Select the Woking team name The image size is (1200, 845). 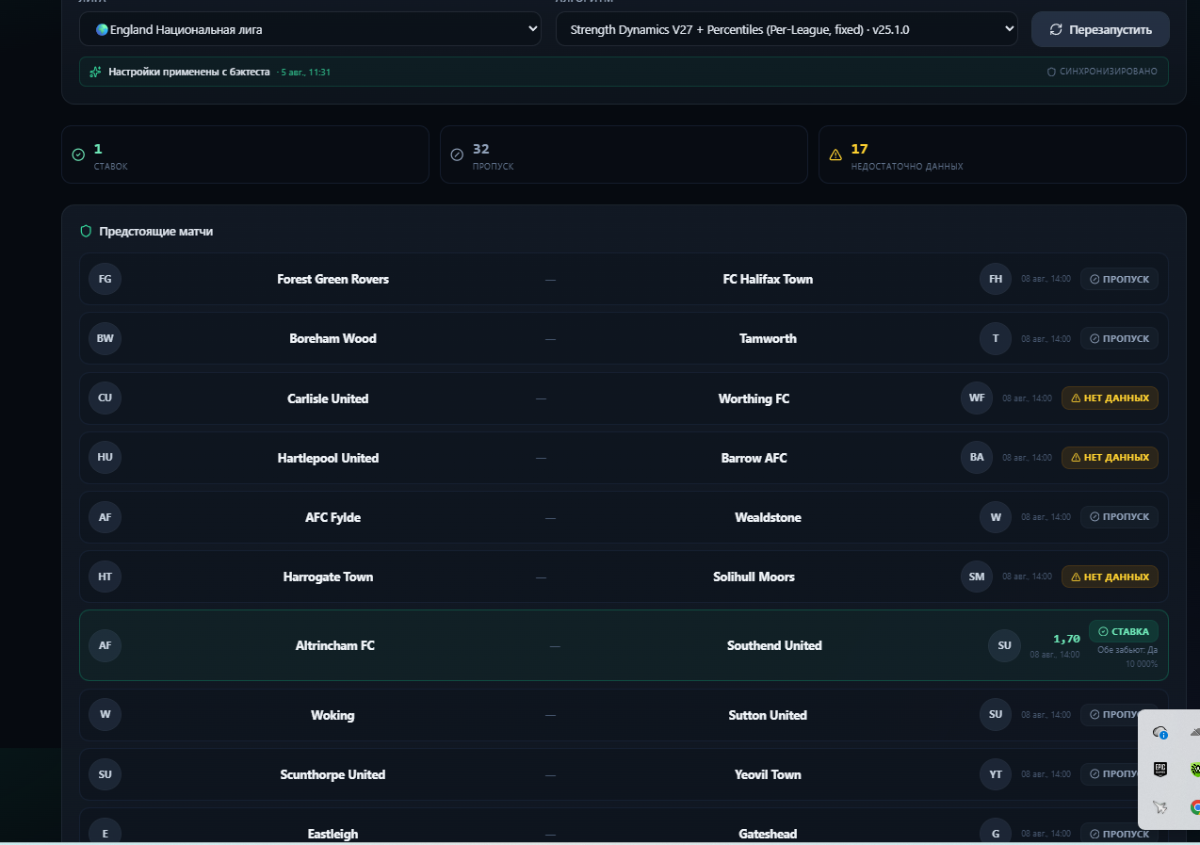[x=333, y=715]
